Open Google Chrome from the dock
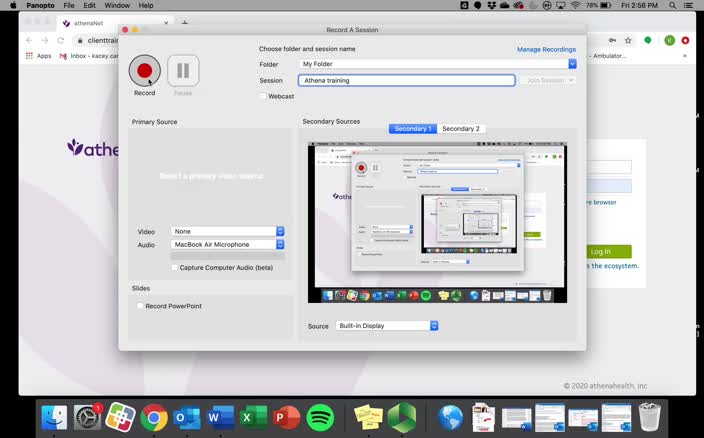 click(154, 417)
